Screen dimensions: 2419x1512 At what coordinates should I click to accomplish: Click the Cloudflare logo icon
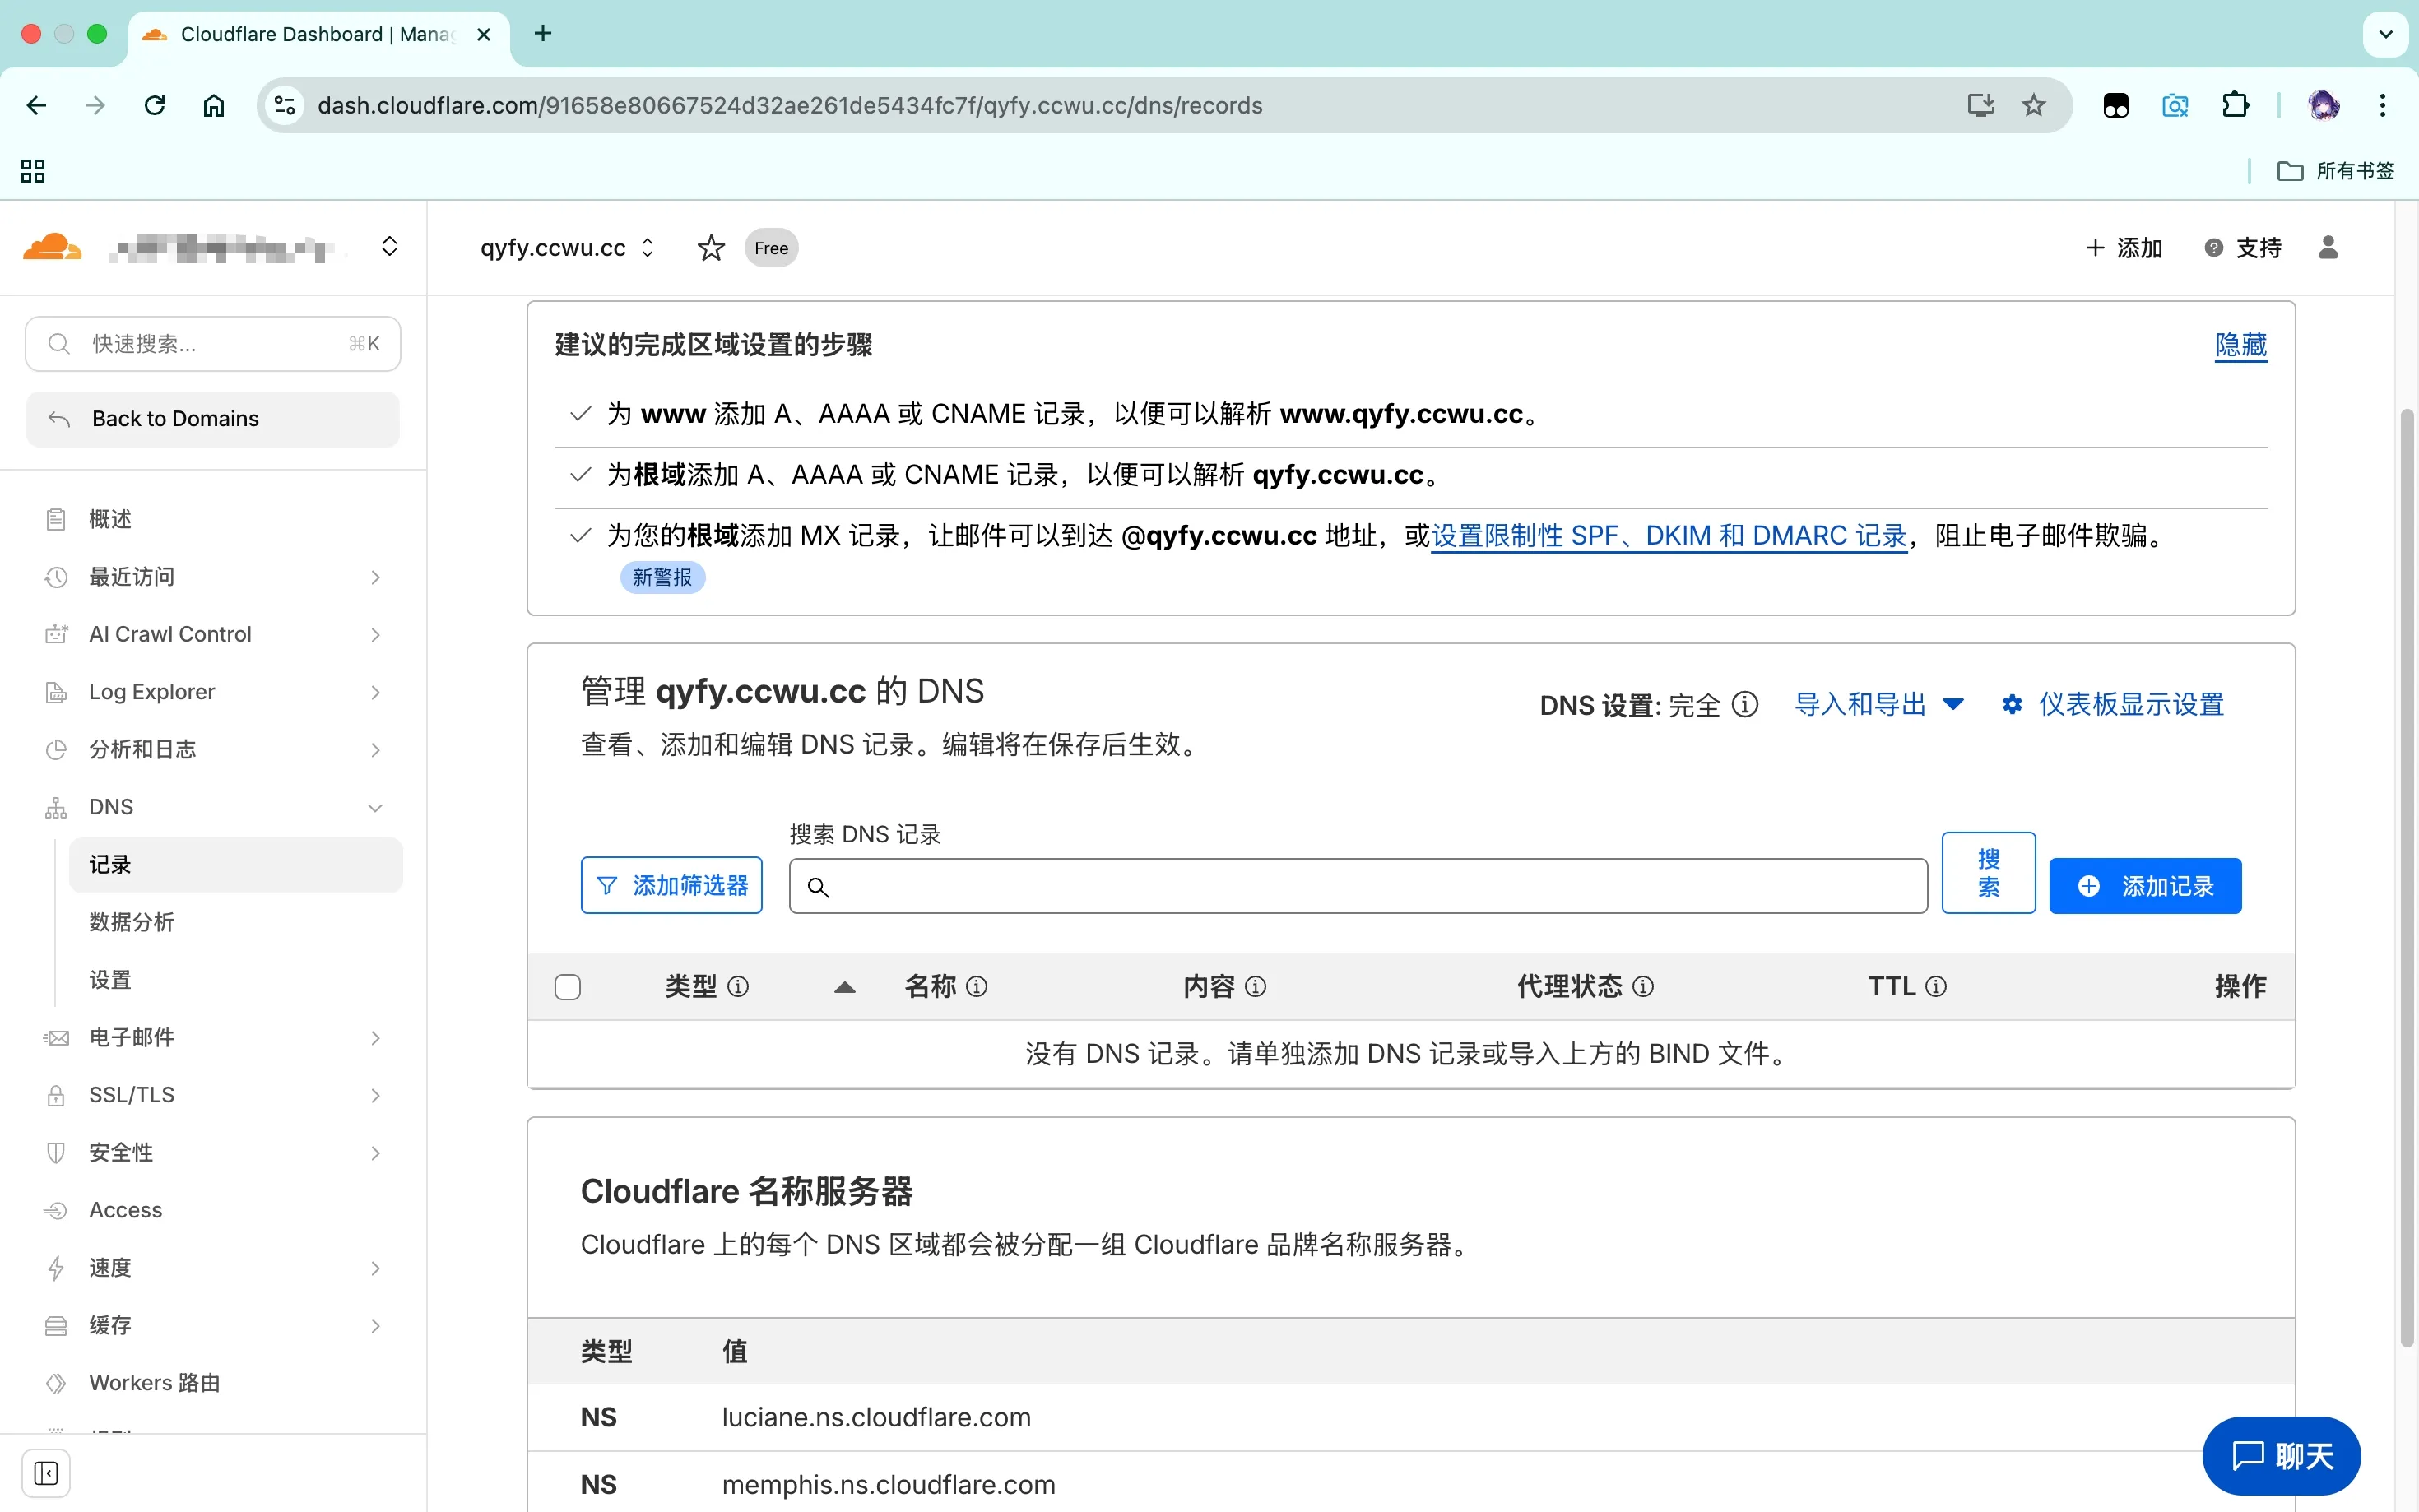tap(52, 247)
